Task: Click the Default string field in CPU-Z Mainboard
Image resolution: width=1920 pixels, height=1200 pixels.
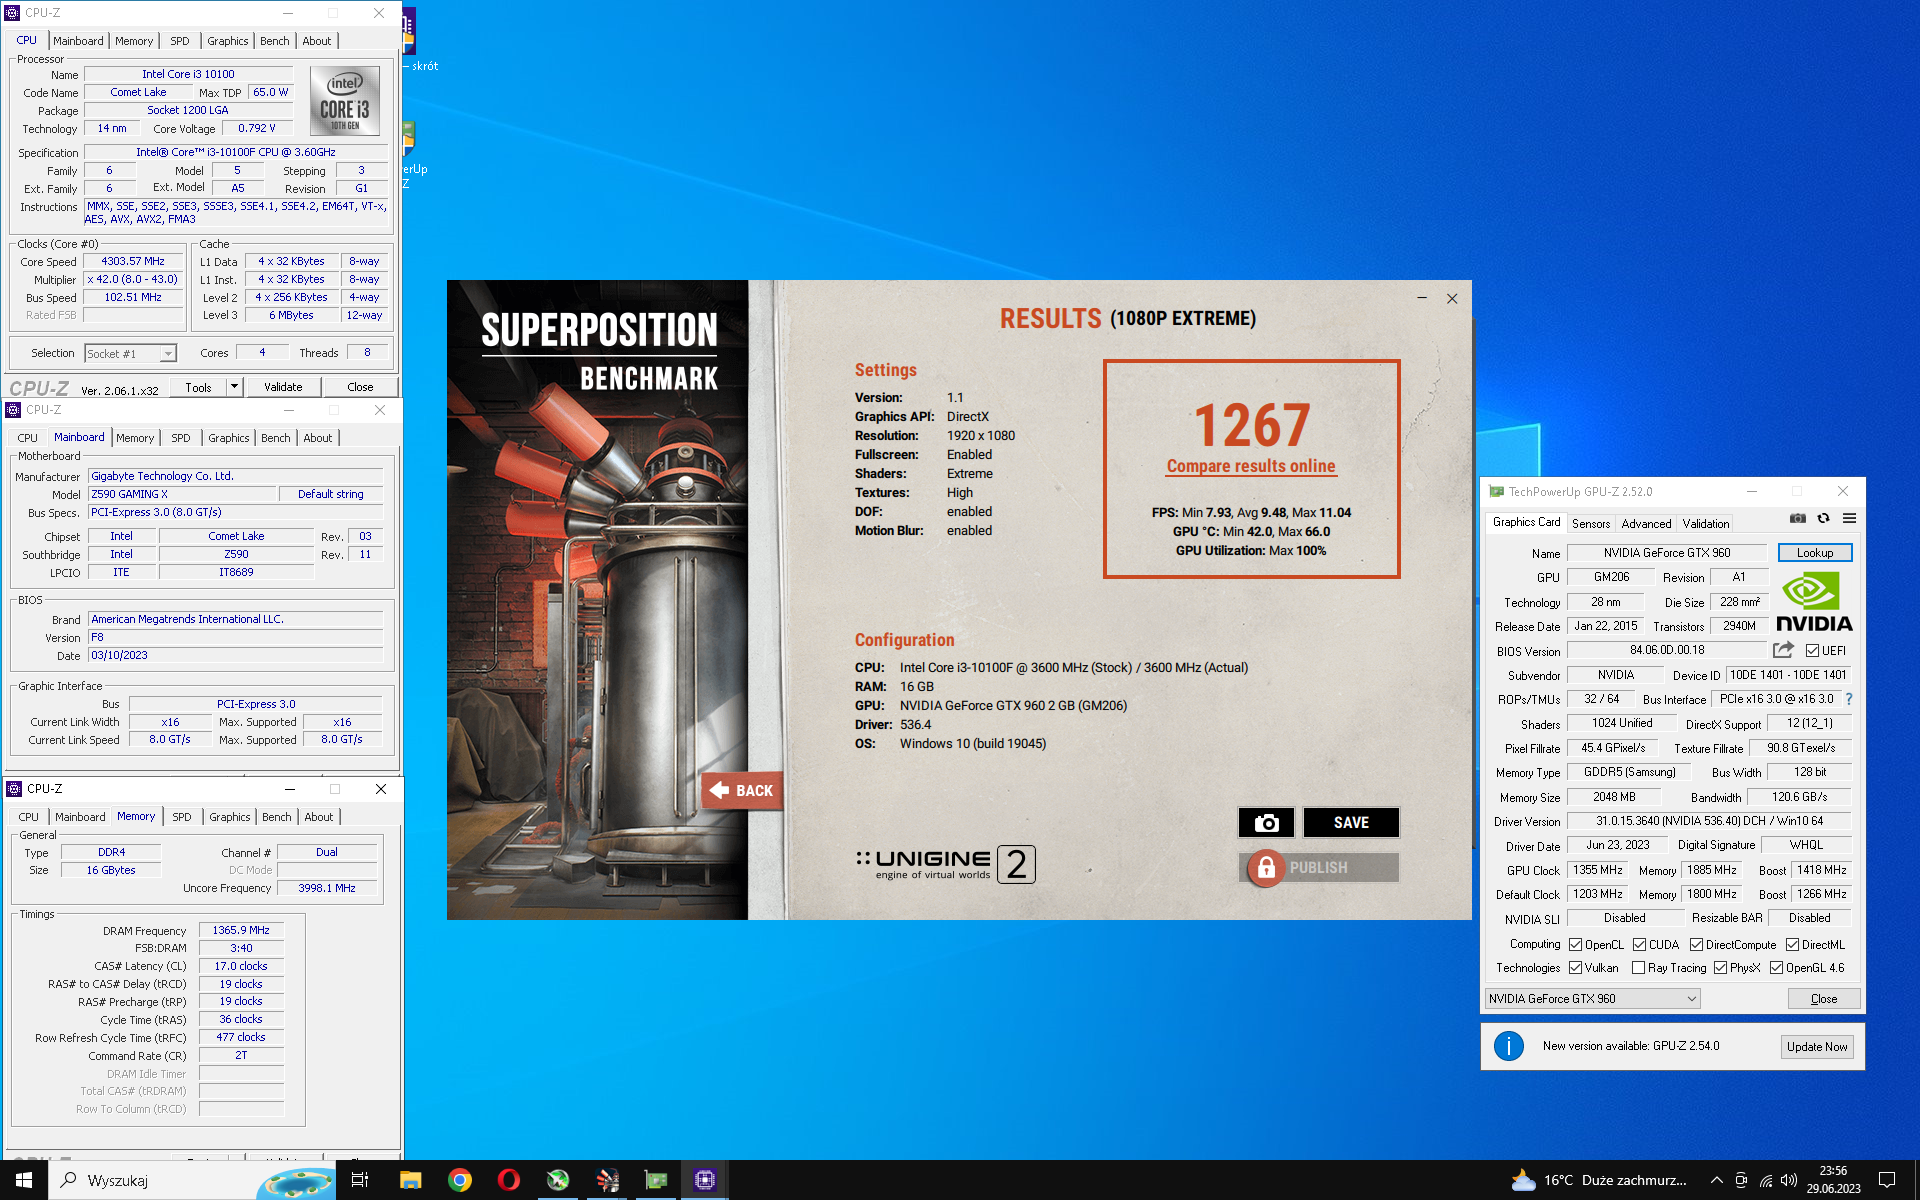Action: [331, 494]
